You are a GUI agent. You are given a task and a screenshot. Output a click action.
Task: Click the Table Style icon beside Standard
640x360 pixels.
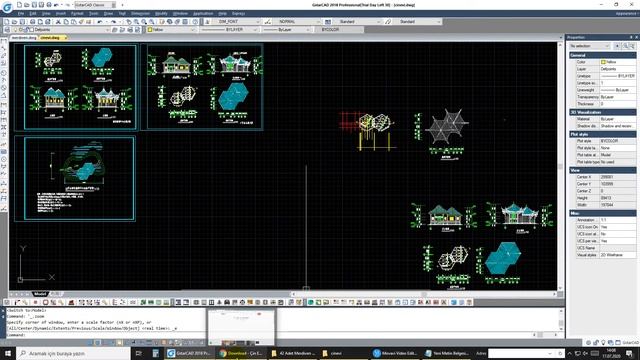[x=328, y=22]
